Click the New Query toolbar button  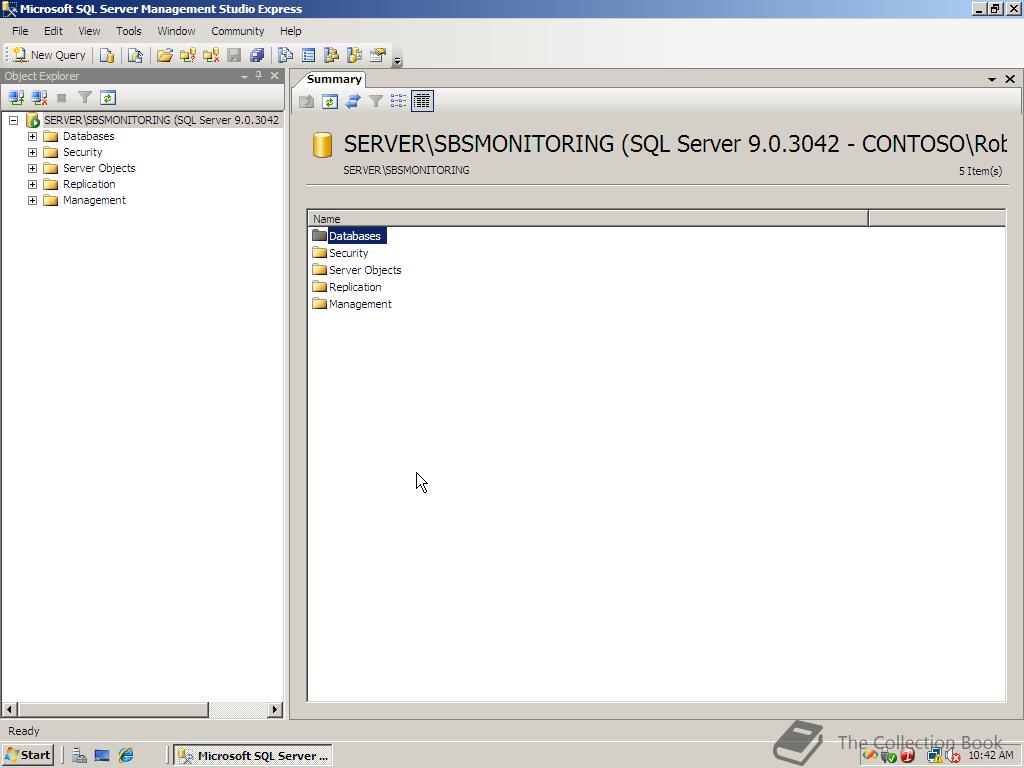pos(50,55)
